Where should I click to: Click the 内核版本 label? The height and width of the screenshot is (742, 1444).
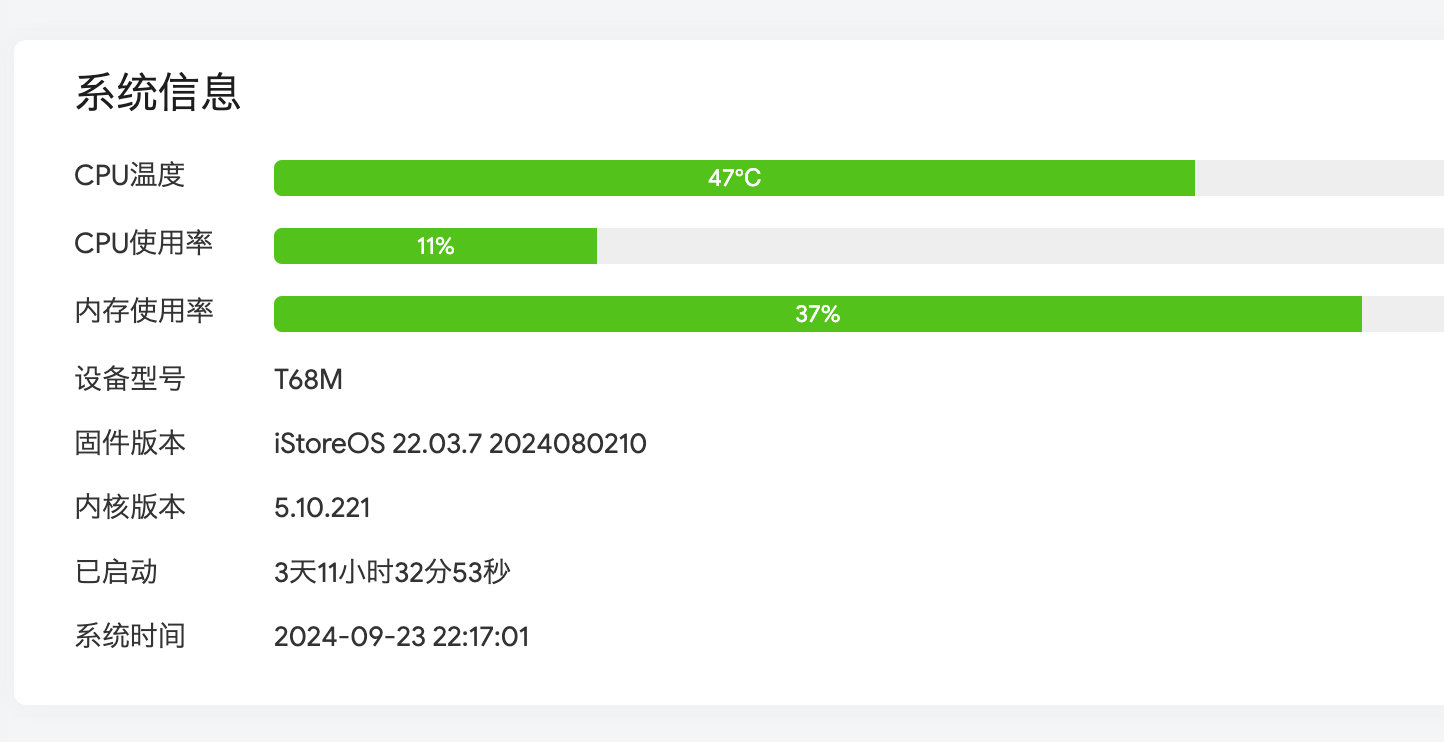pos(130,508)
